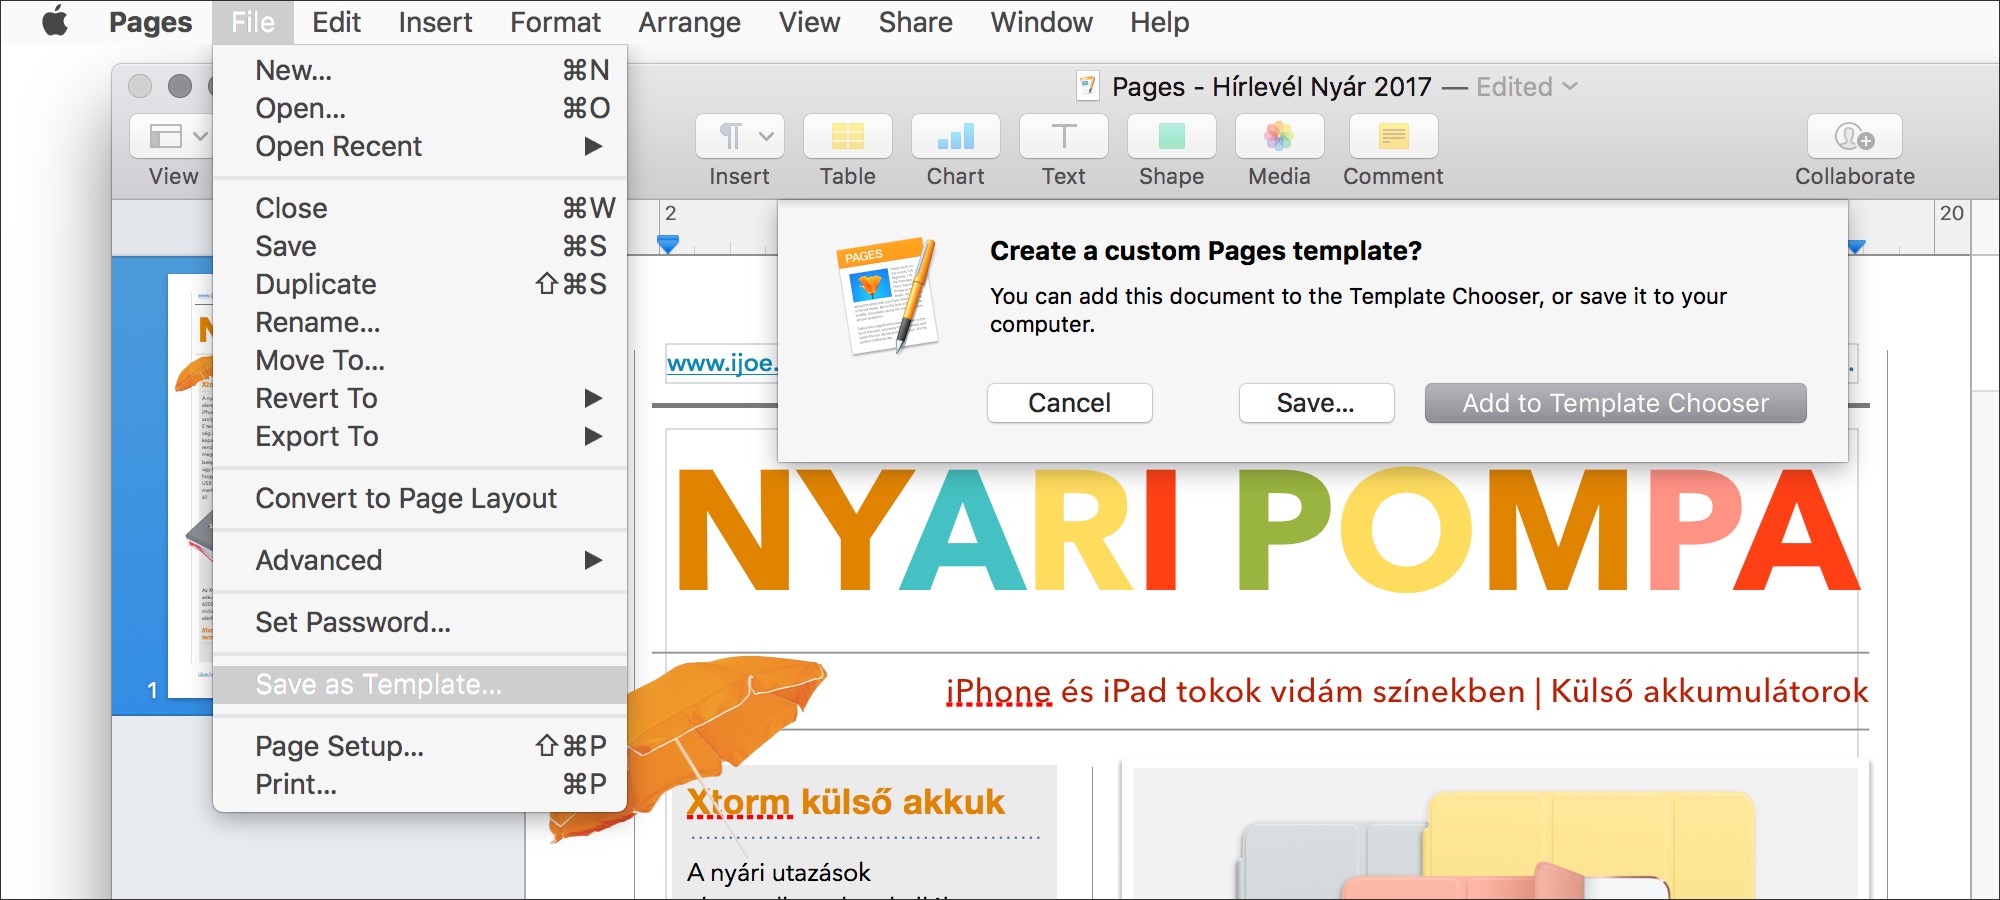Open the Apple menu

coord(55,22)
